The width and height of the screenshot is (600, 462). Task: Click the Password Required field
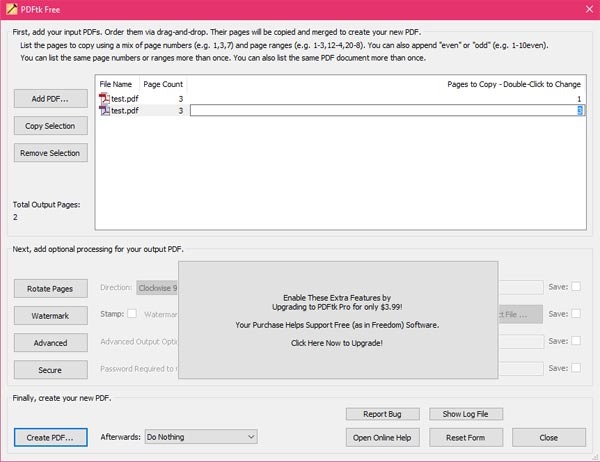click(x=521, y=369)
